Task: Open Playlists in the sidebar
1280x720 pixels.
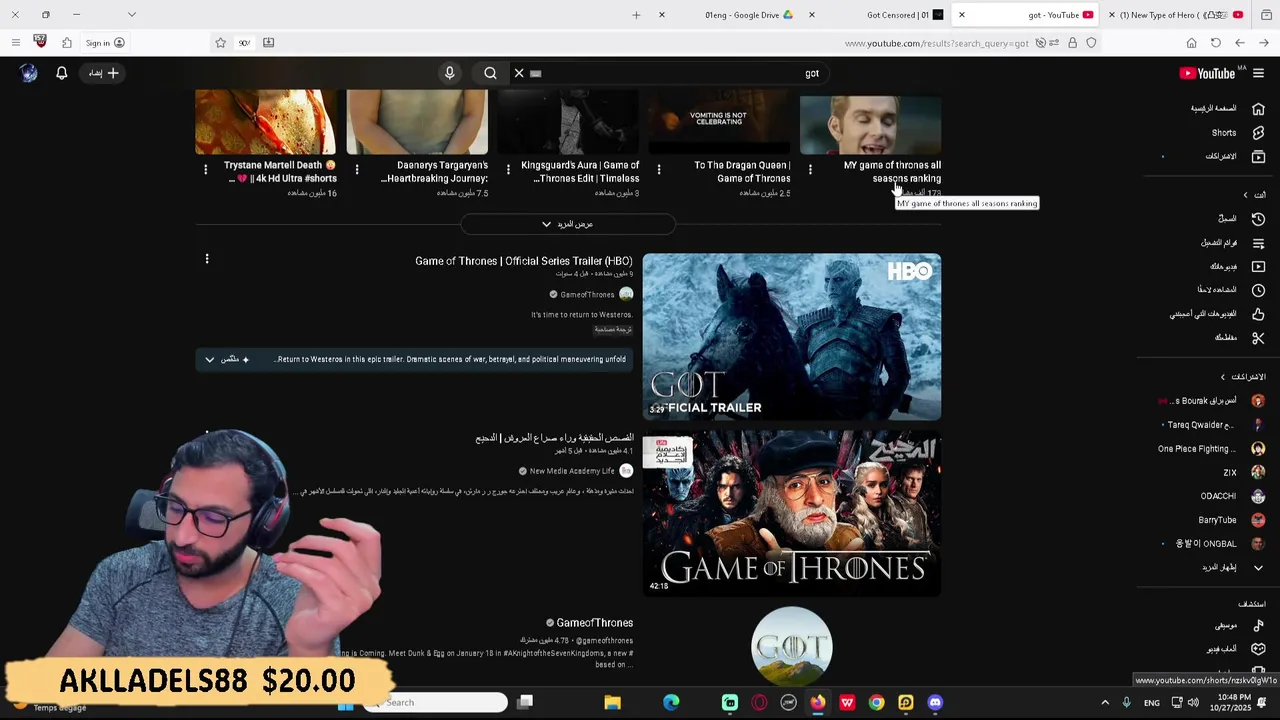Action: coord(1233,242)
